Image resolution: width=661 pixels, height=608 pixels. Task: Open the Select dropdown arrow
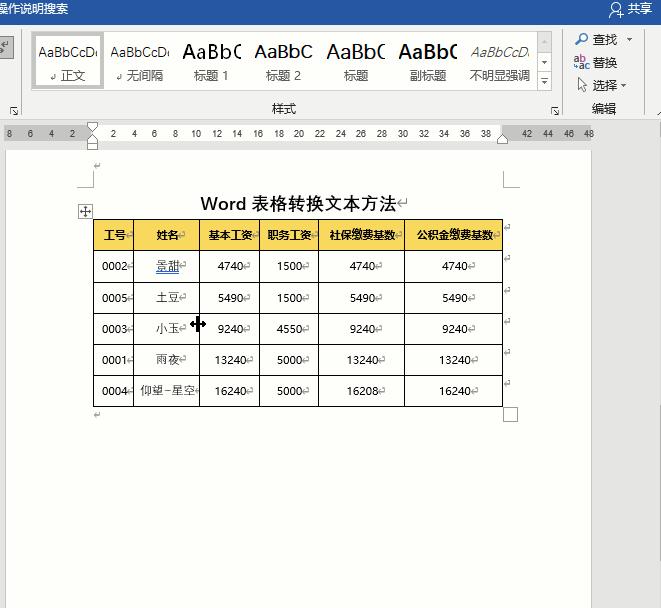point(623,86)
